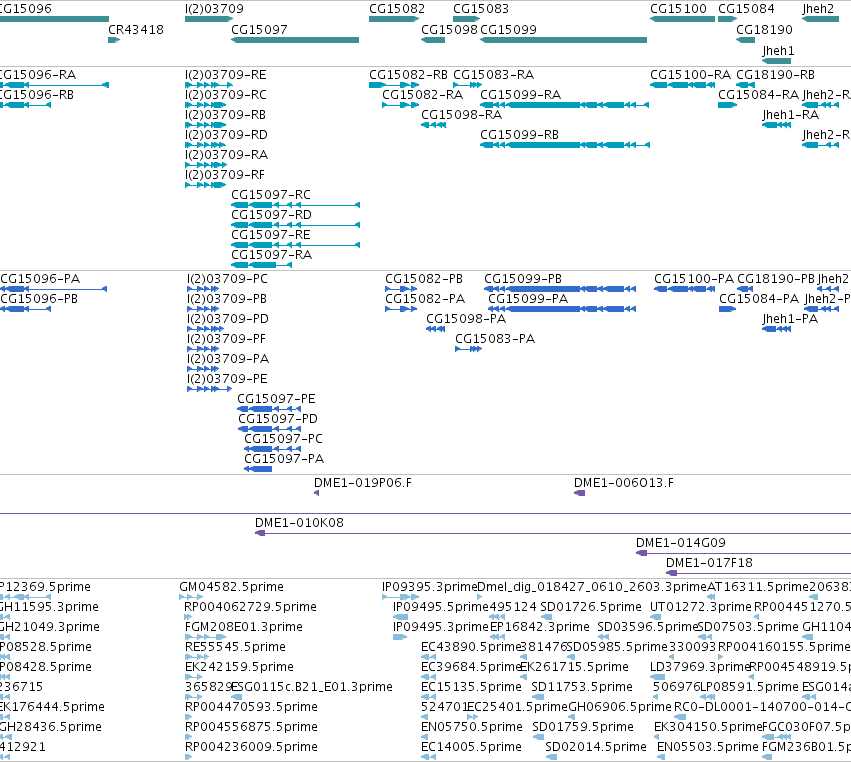The image size is (851, 762).
Task: Select the CG15083 gene label
Action: (x=481, y=9)
